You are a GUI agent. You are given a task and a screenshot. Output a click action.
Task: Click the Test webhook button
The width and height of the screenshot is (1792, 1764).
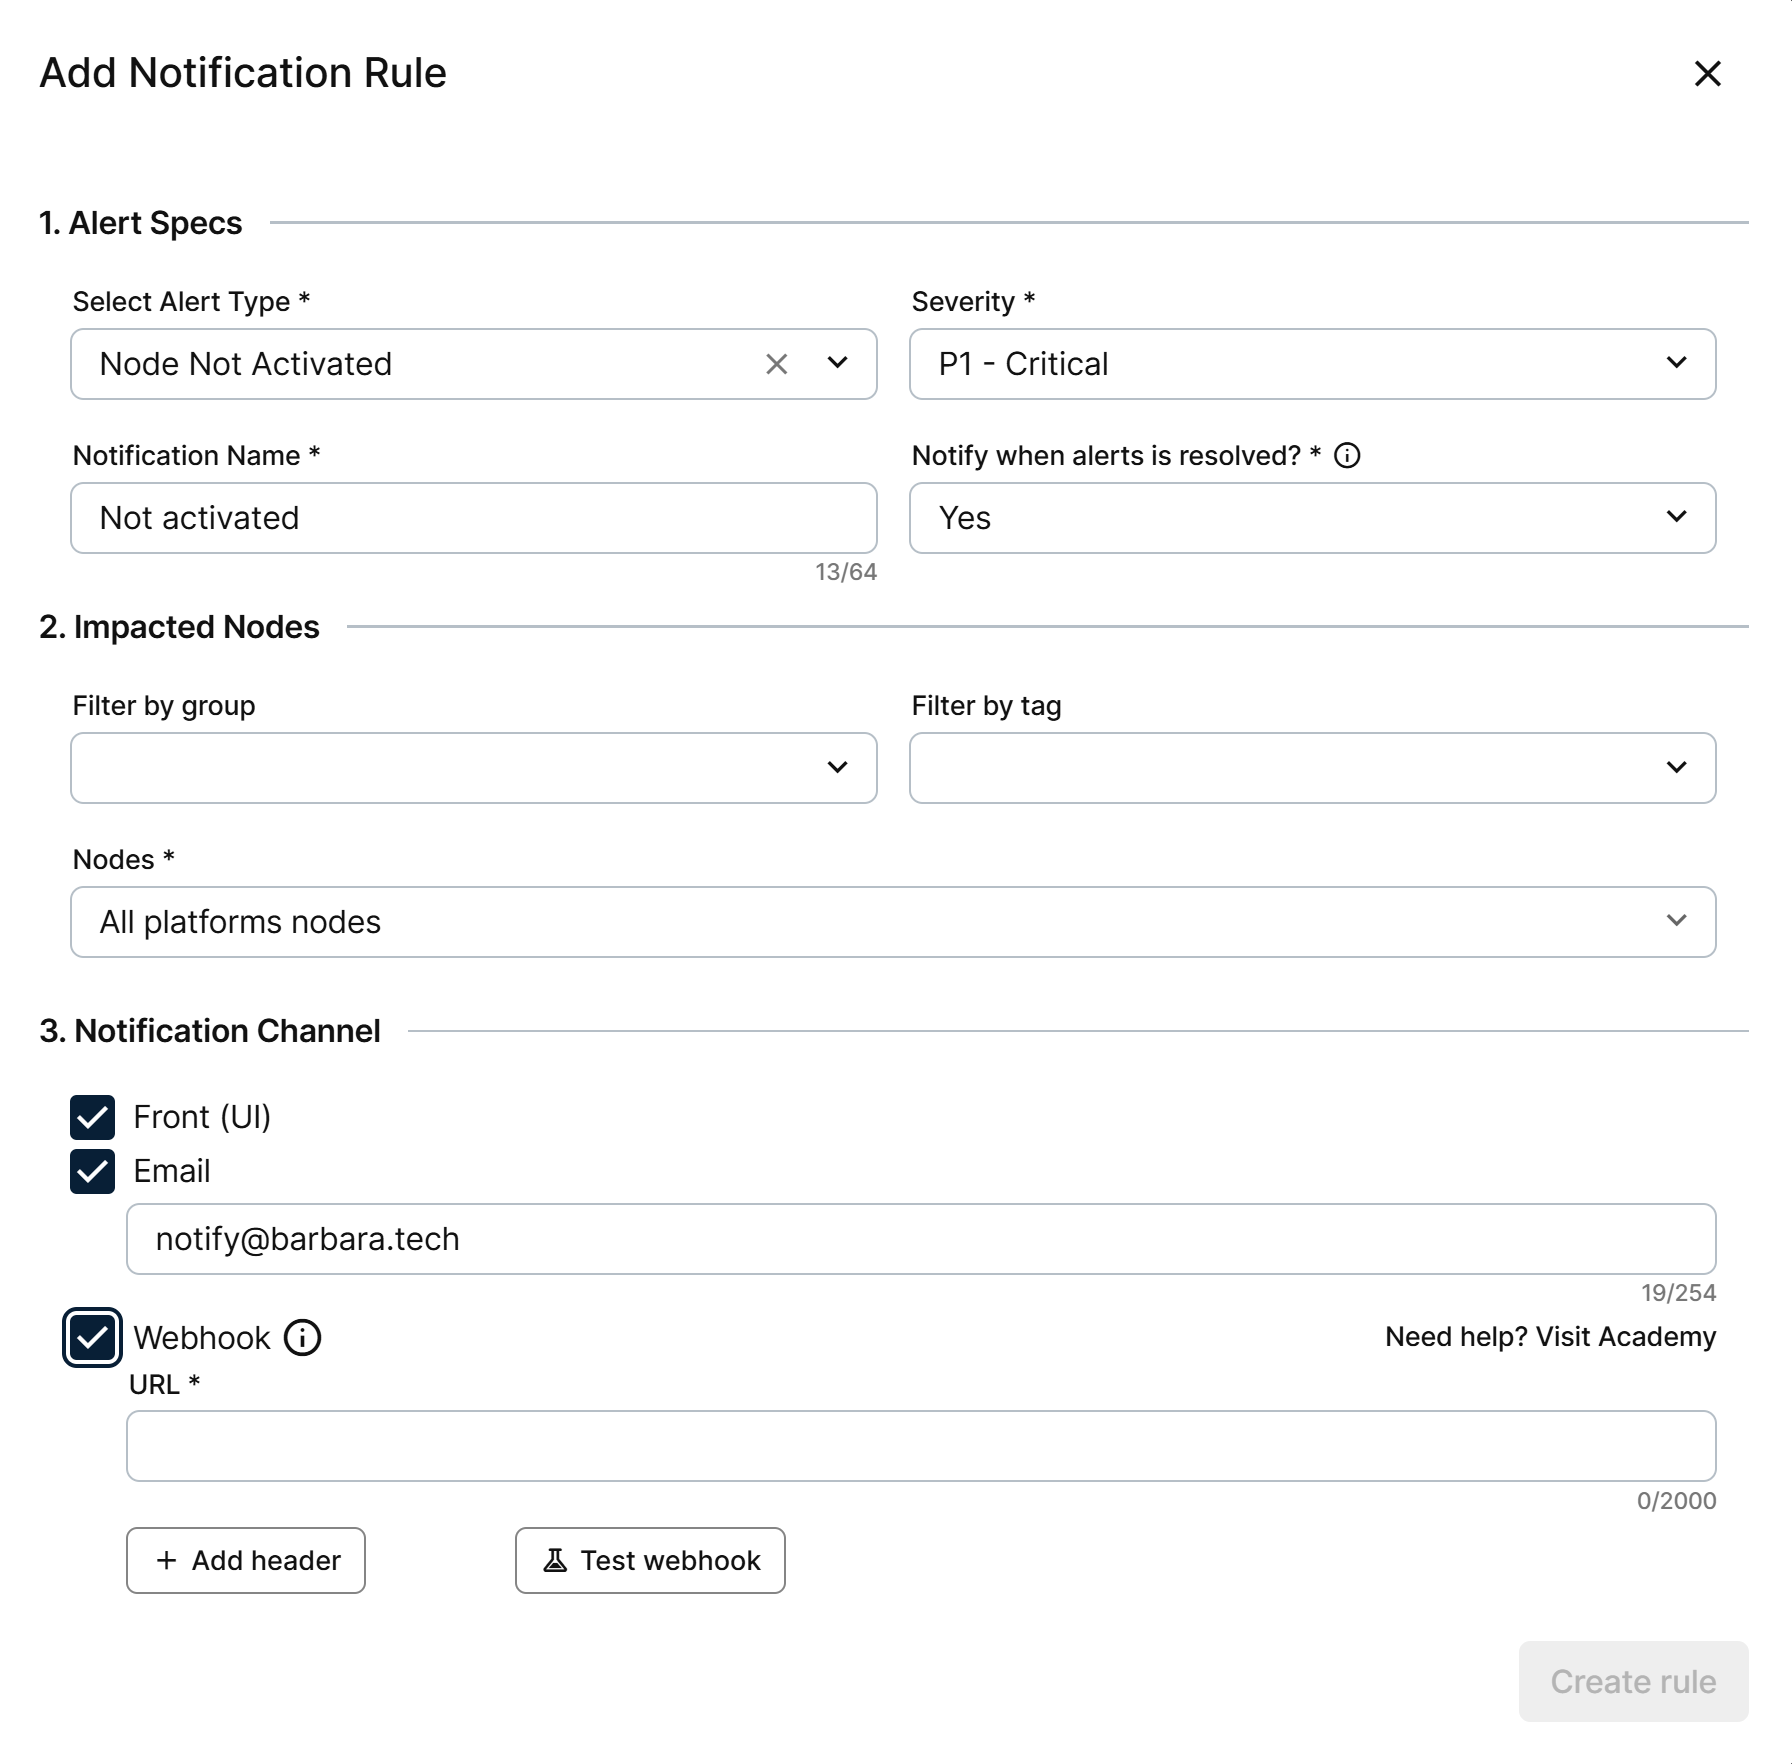coord(650,1560)
